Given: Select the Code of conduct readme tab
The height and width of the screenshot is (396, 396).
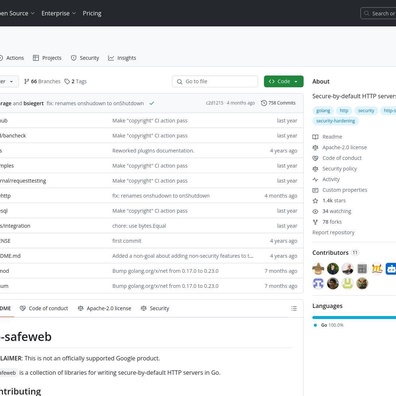Looking at the screenshot, I should pos(44,308).
